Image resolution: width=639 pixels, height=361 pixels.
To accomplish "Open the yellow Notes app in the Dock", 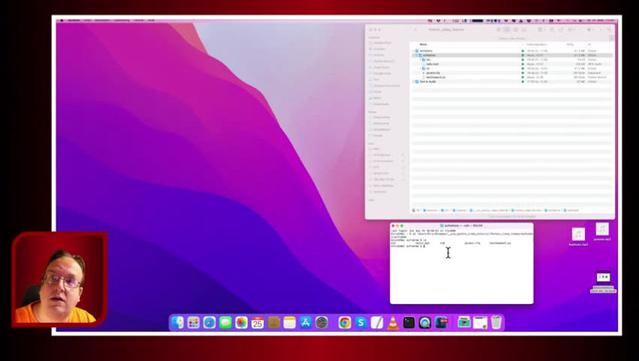I will 289,323.
